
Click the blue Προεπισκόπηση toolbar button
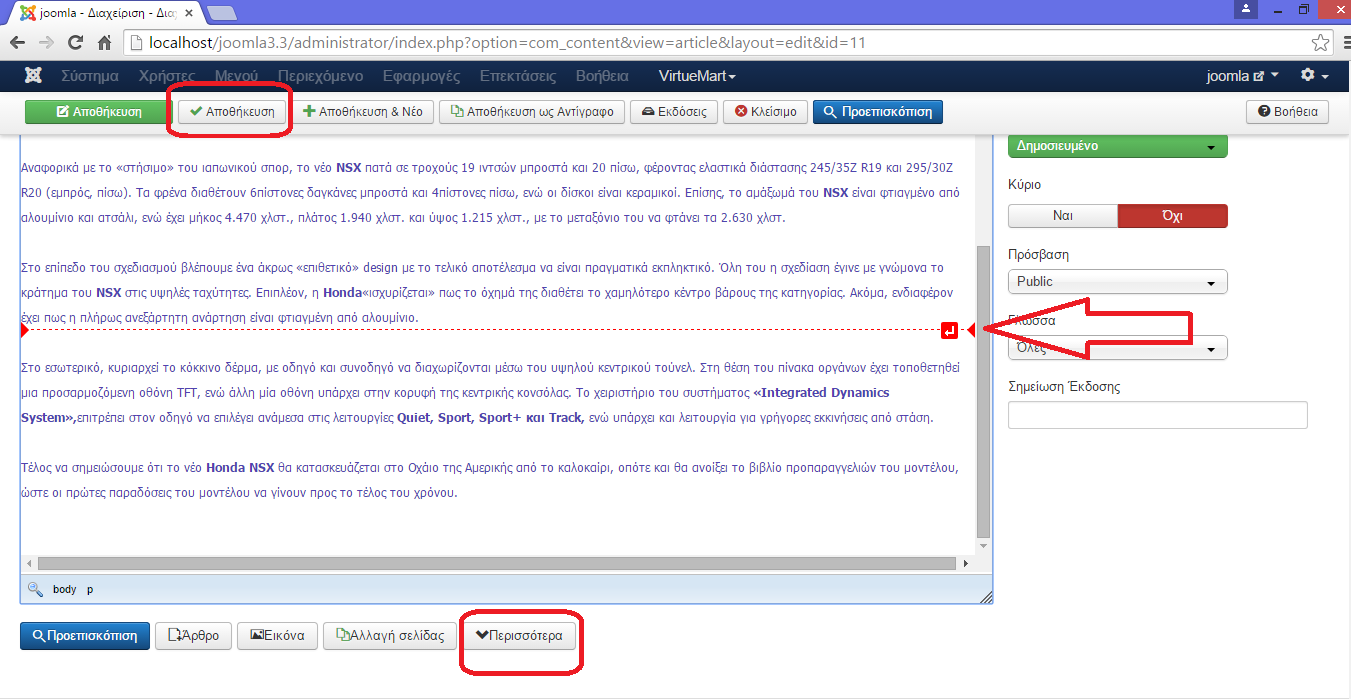tap(878, 112)
